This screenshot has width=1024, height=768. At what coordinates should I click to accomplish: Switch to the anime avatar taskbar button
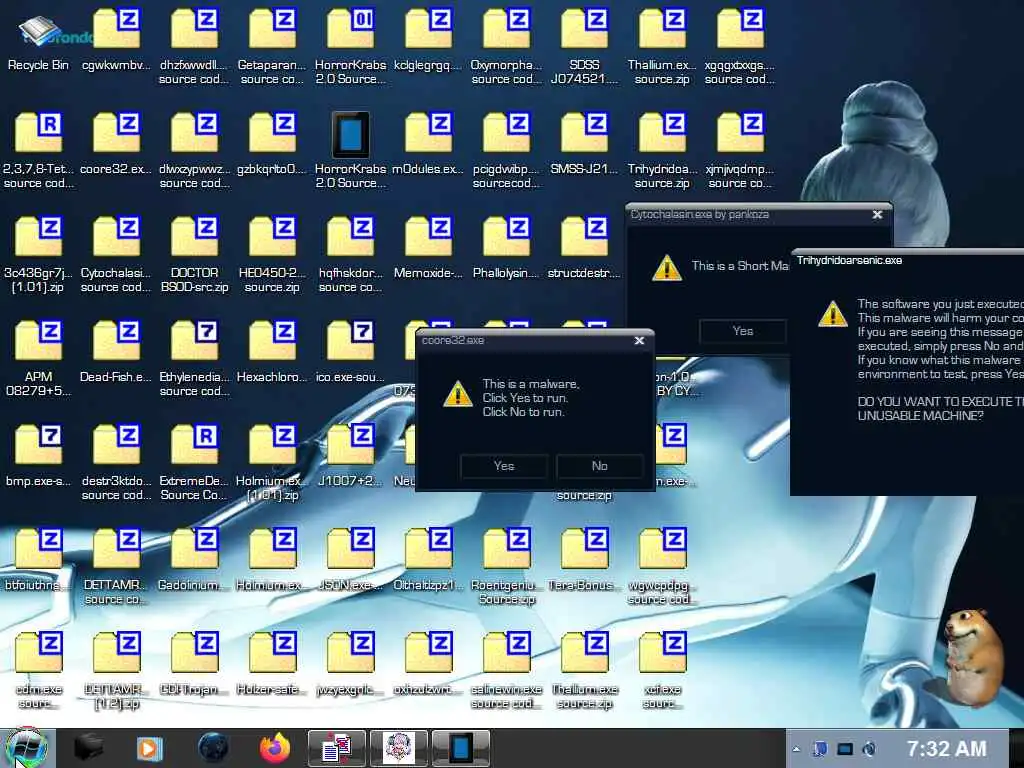pos(398,748)
